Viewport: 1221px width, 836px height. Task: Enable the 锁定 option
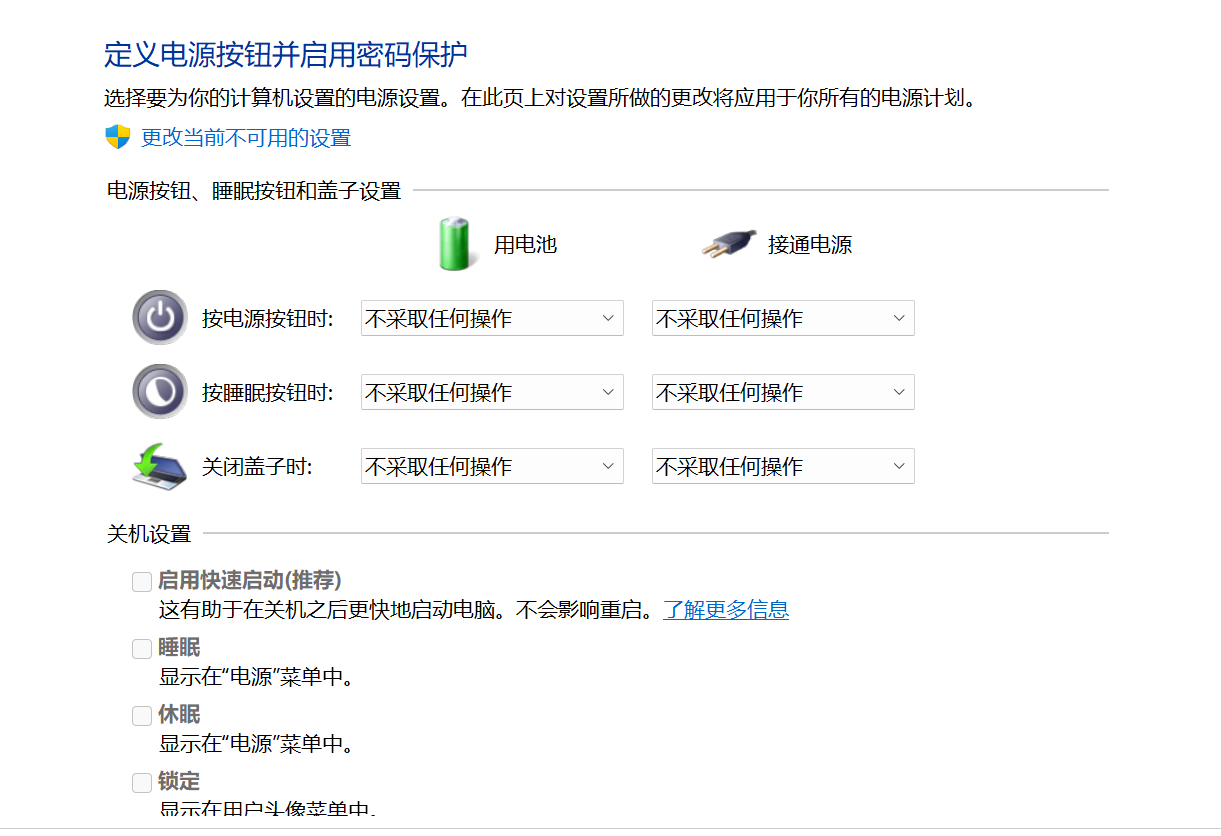[x=141, y=782]
